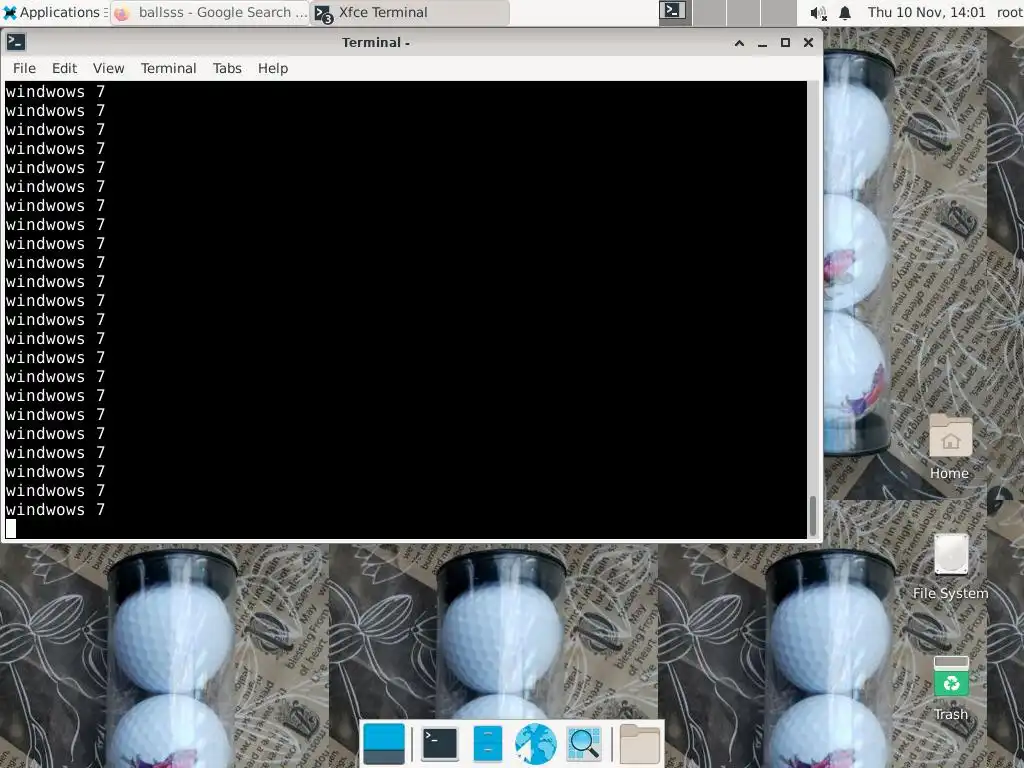Open the Trash desktop icon
Viewport: 1024px width, 768px height.
[x=951, y=688]
